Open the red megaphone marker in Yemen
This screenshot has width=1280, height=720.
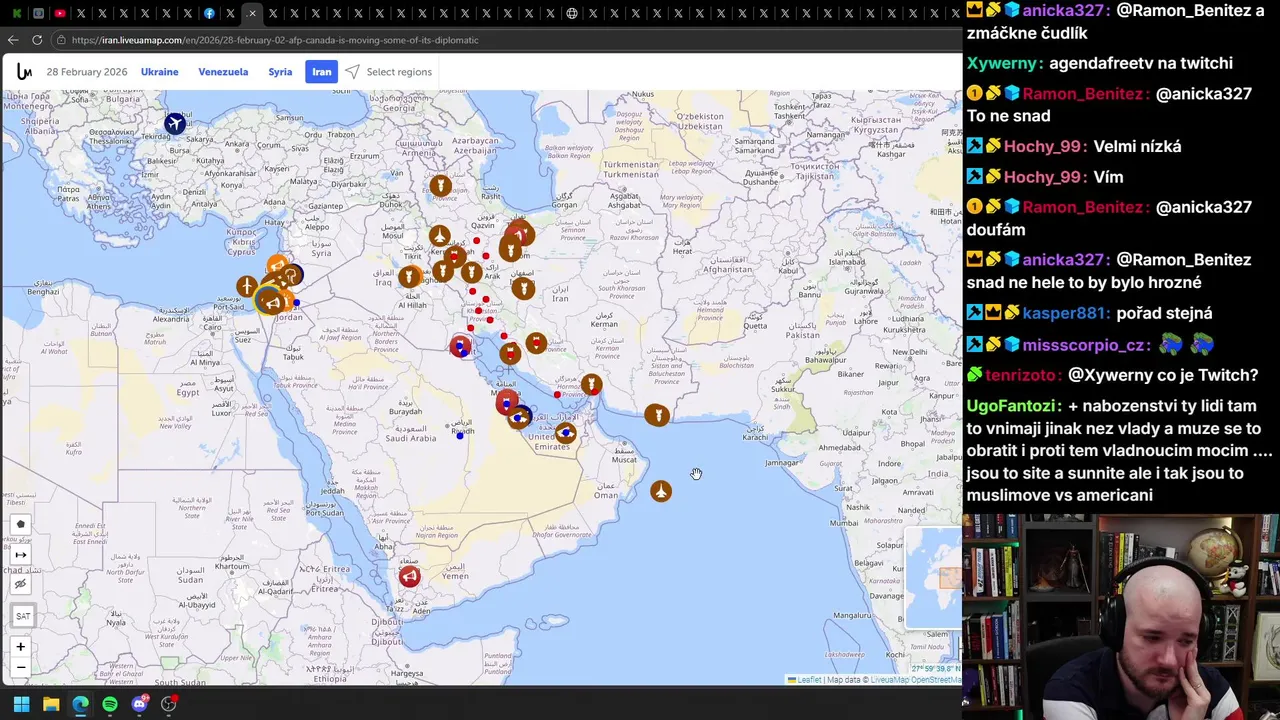409,576
